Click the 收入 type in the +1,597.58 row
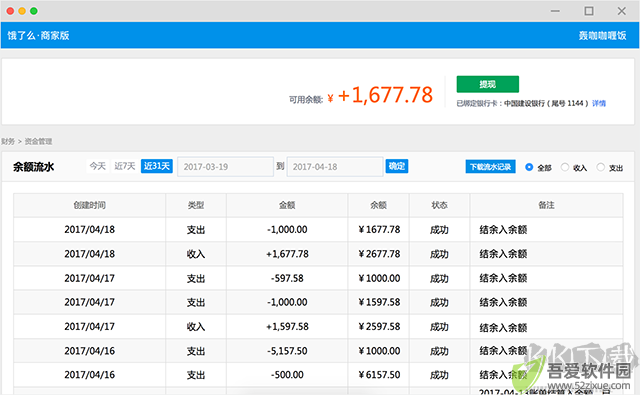 (x=196, y=326)
